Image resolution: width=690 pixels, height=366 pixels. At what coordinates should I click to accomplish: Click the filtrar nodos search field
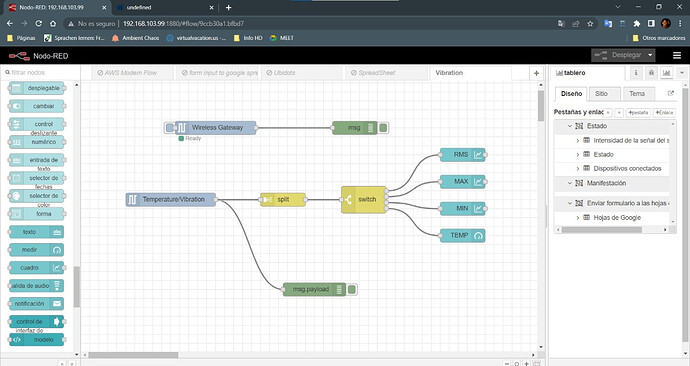(x=40, y=73)
